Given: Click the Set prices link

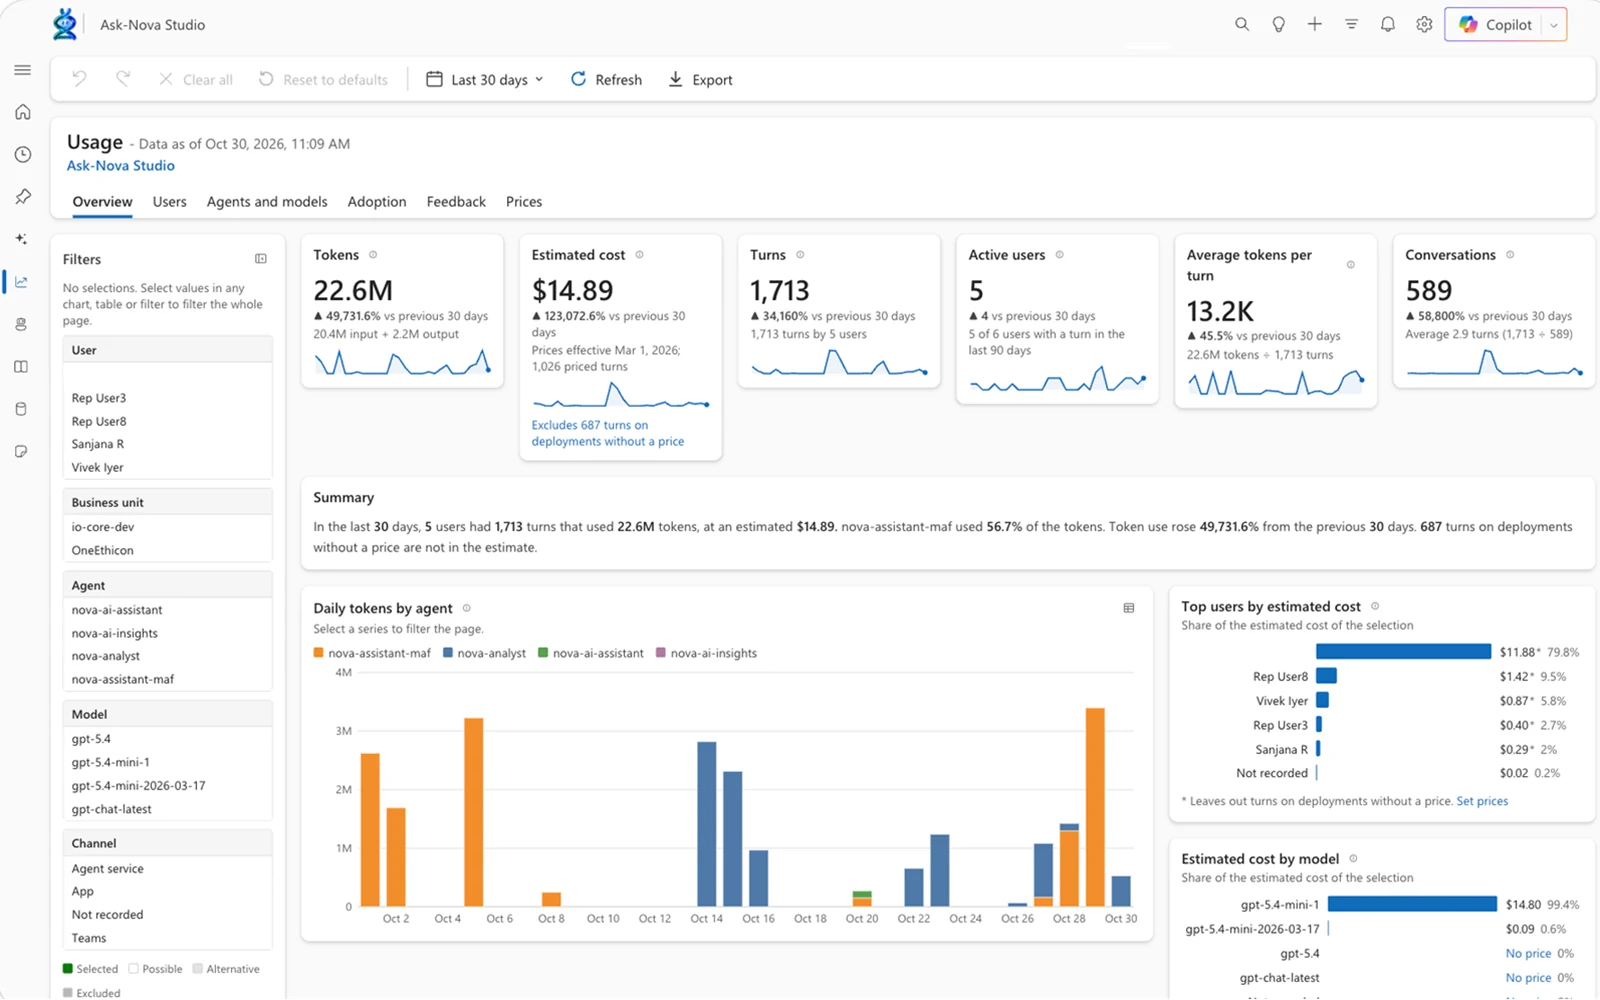Looking at the screenshot, I should click(x=1482, y=801).
